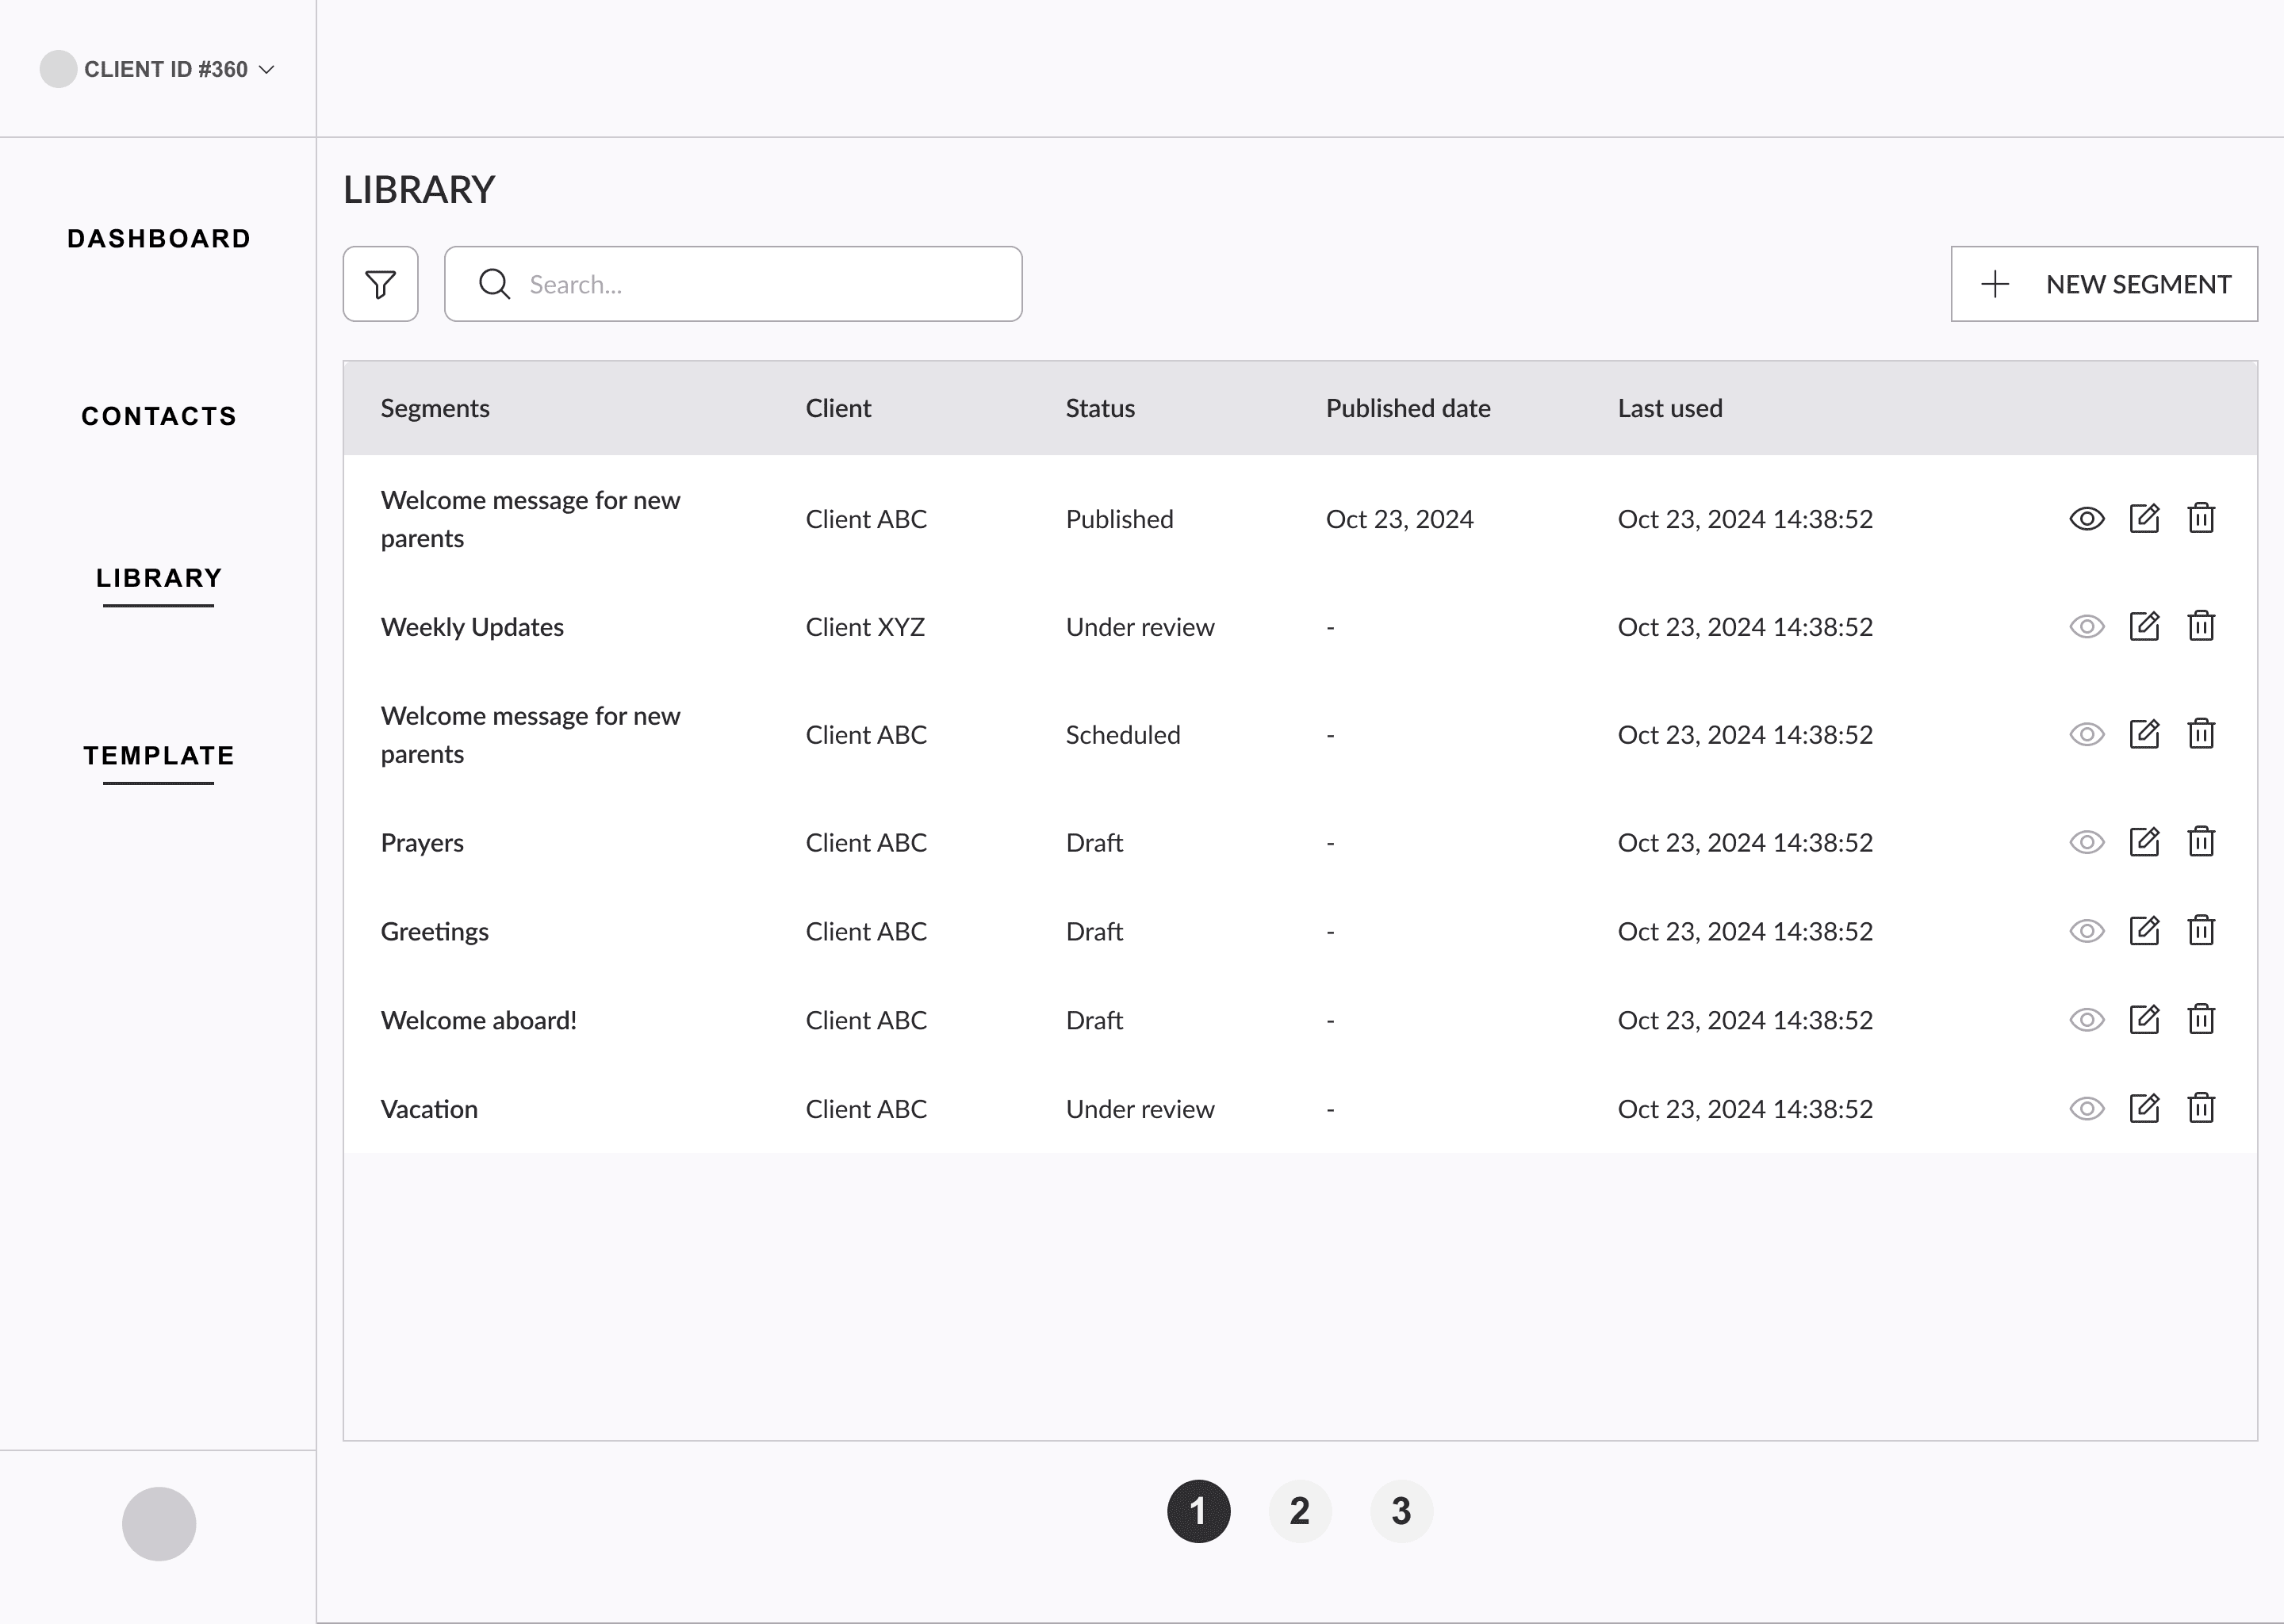This screenshot has height=1624, width=2284.
Task: Click the LIBRARY page heading
Action: 419,189
